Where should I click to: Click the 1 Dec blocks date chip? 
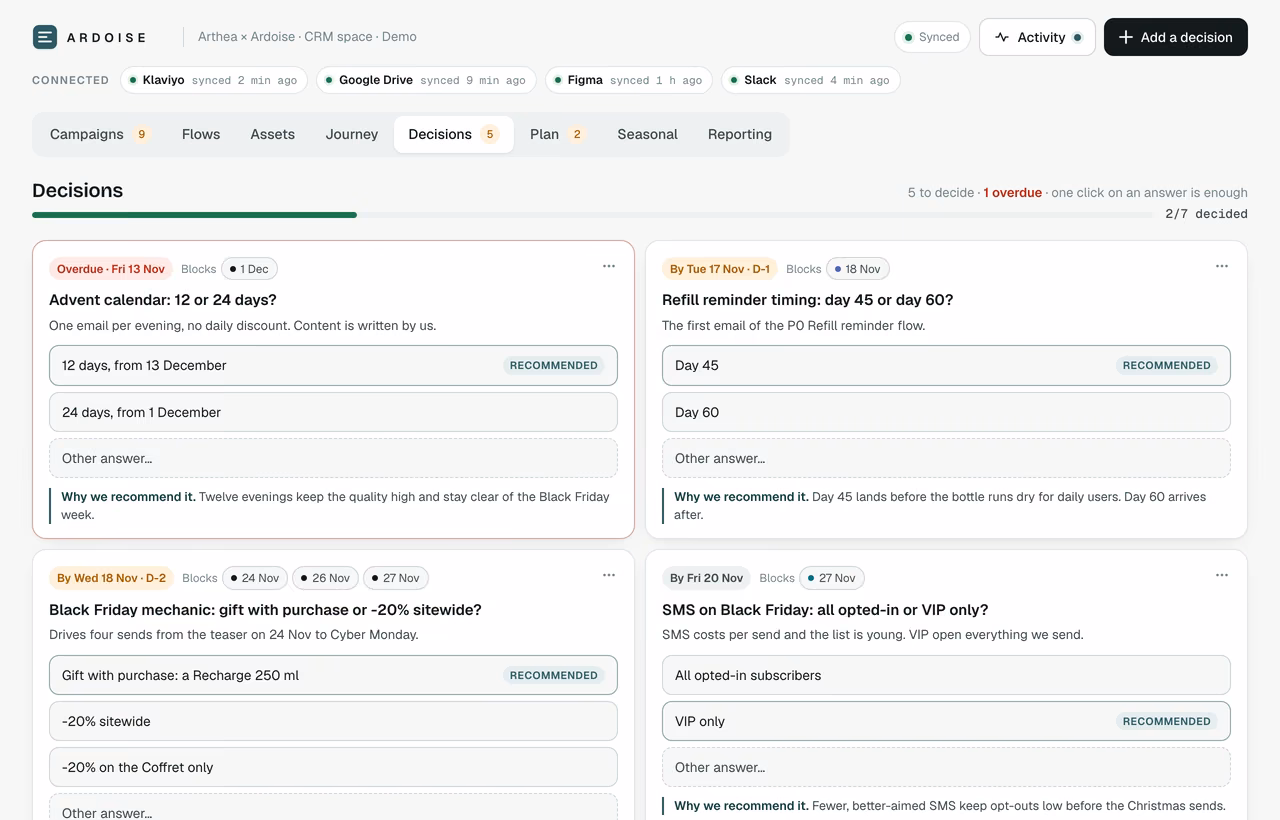(x=249, y=269)
